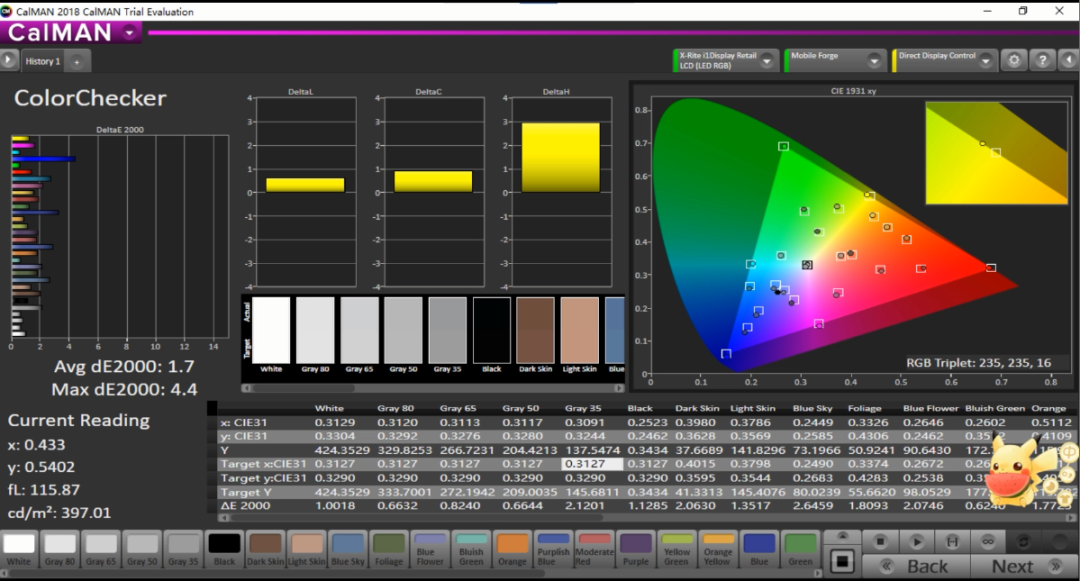Viewport: 1080px width, 581px height.
Task: Open the settings gear in the toolbar
Action: pos(1014,60)
